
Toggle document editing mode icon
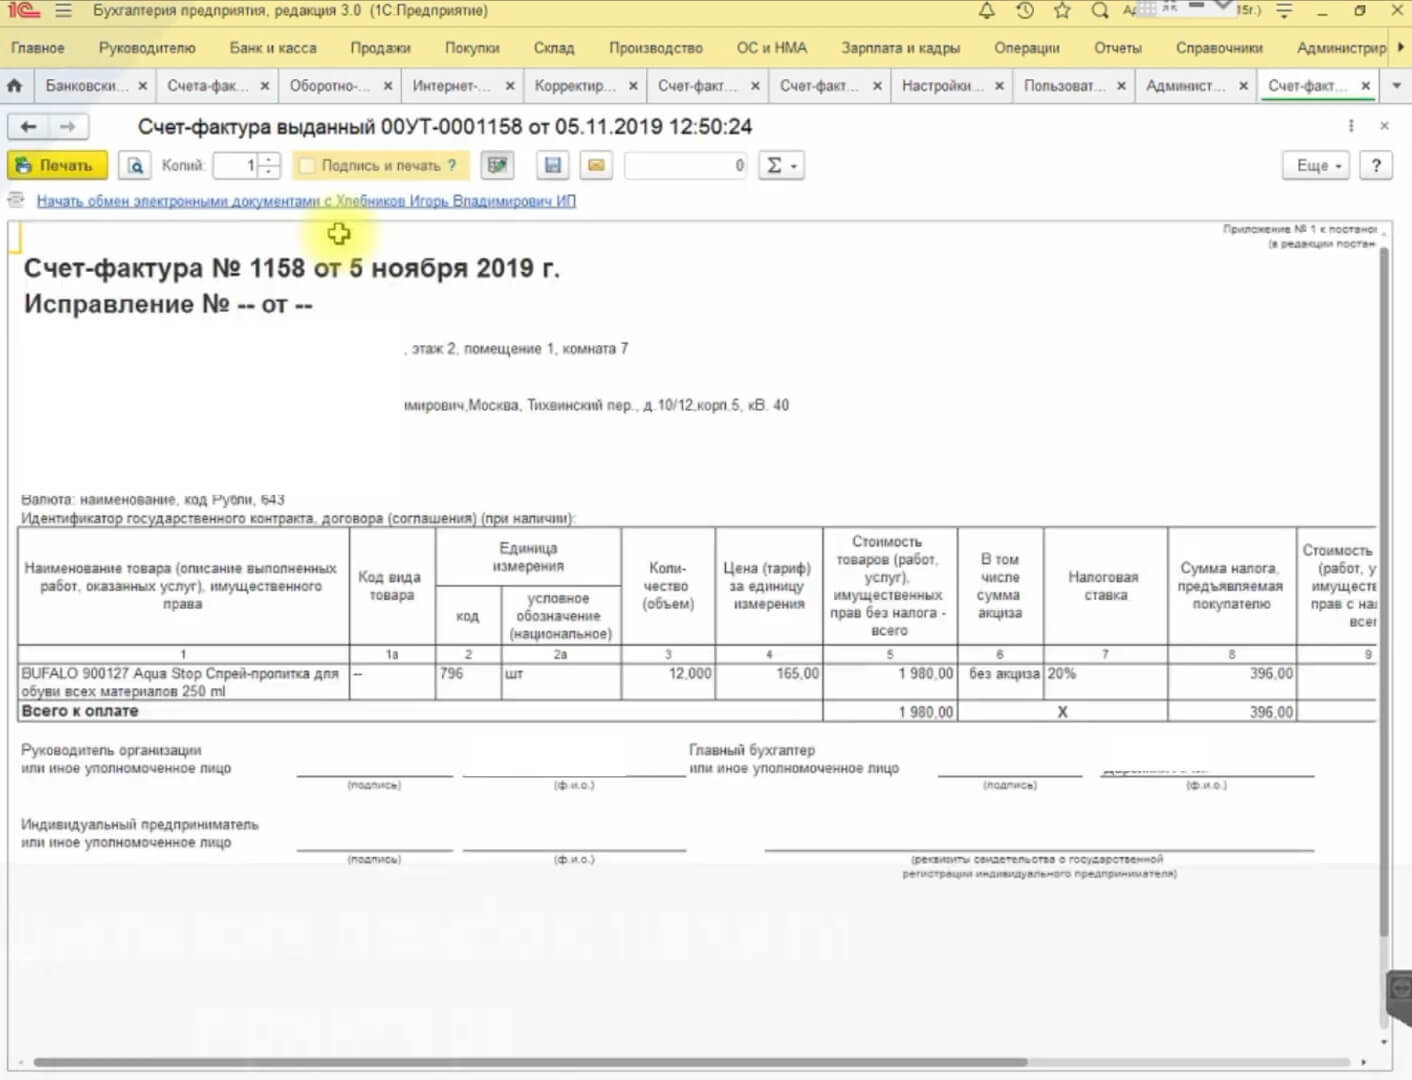coord(497,165)
